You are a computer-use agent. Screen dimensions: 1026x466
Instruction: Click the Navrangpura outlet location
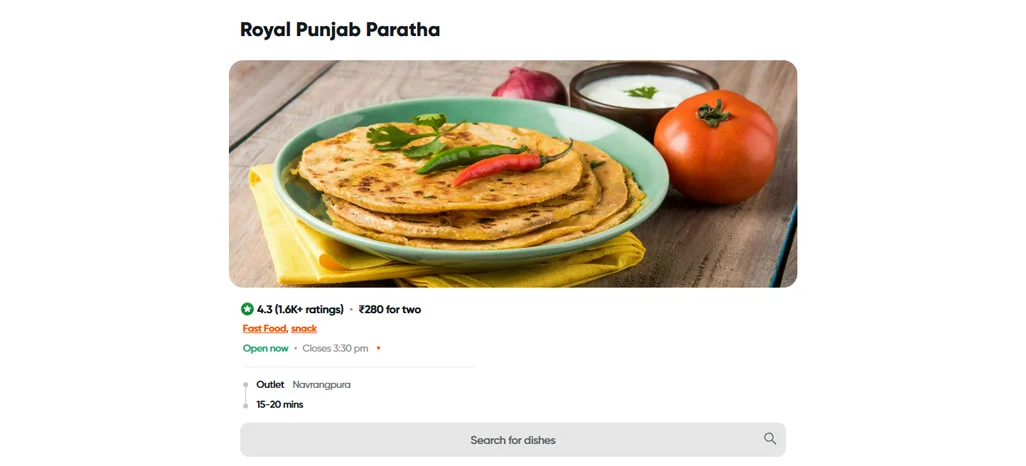point(321,385)
